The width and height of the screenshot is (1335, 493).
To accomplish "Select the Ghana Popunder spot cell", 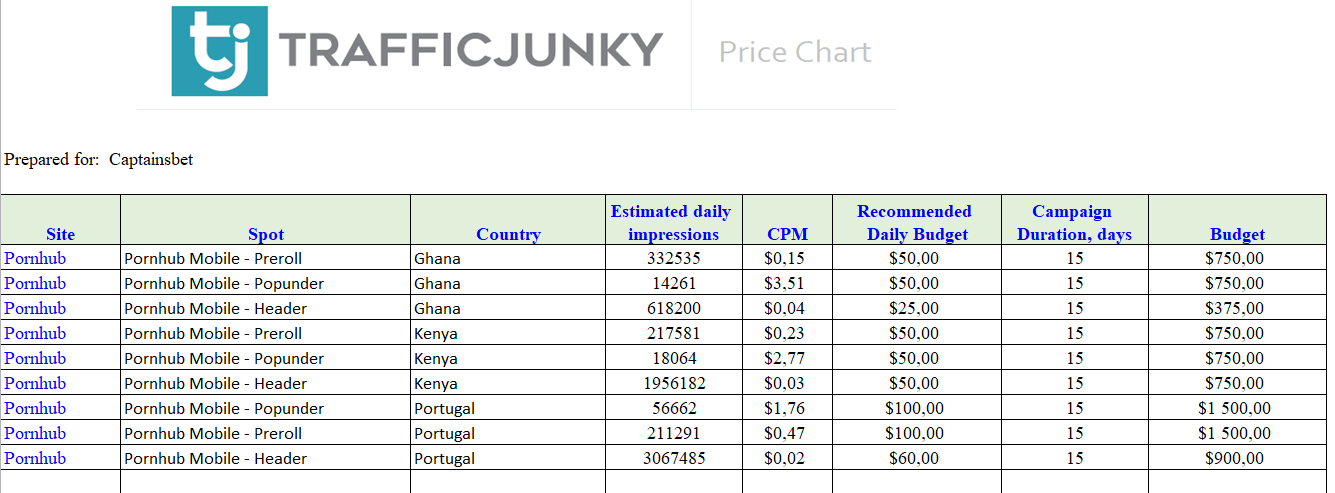I will 224,283.
